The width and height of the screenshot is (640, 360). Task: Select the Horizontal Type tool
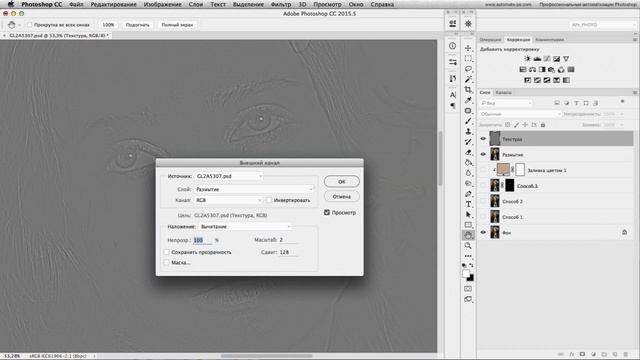tap(468, 204)
